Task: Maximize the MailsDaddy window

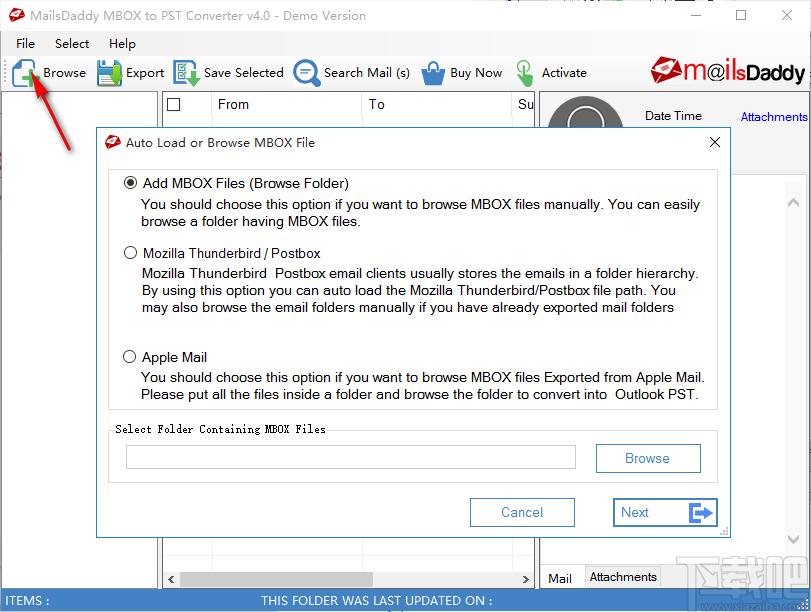Action: coord(741,15)
